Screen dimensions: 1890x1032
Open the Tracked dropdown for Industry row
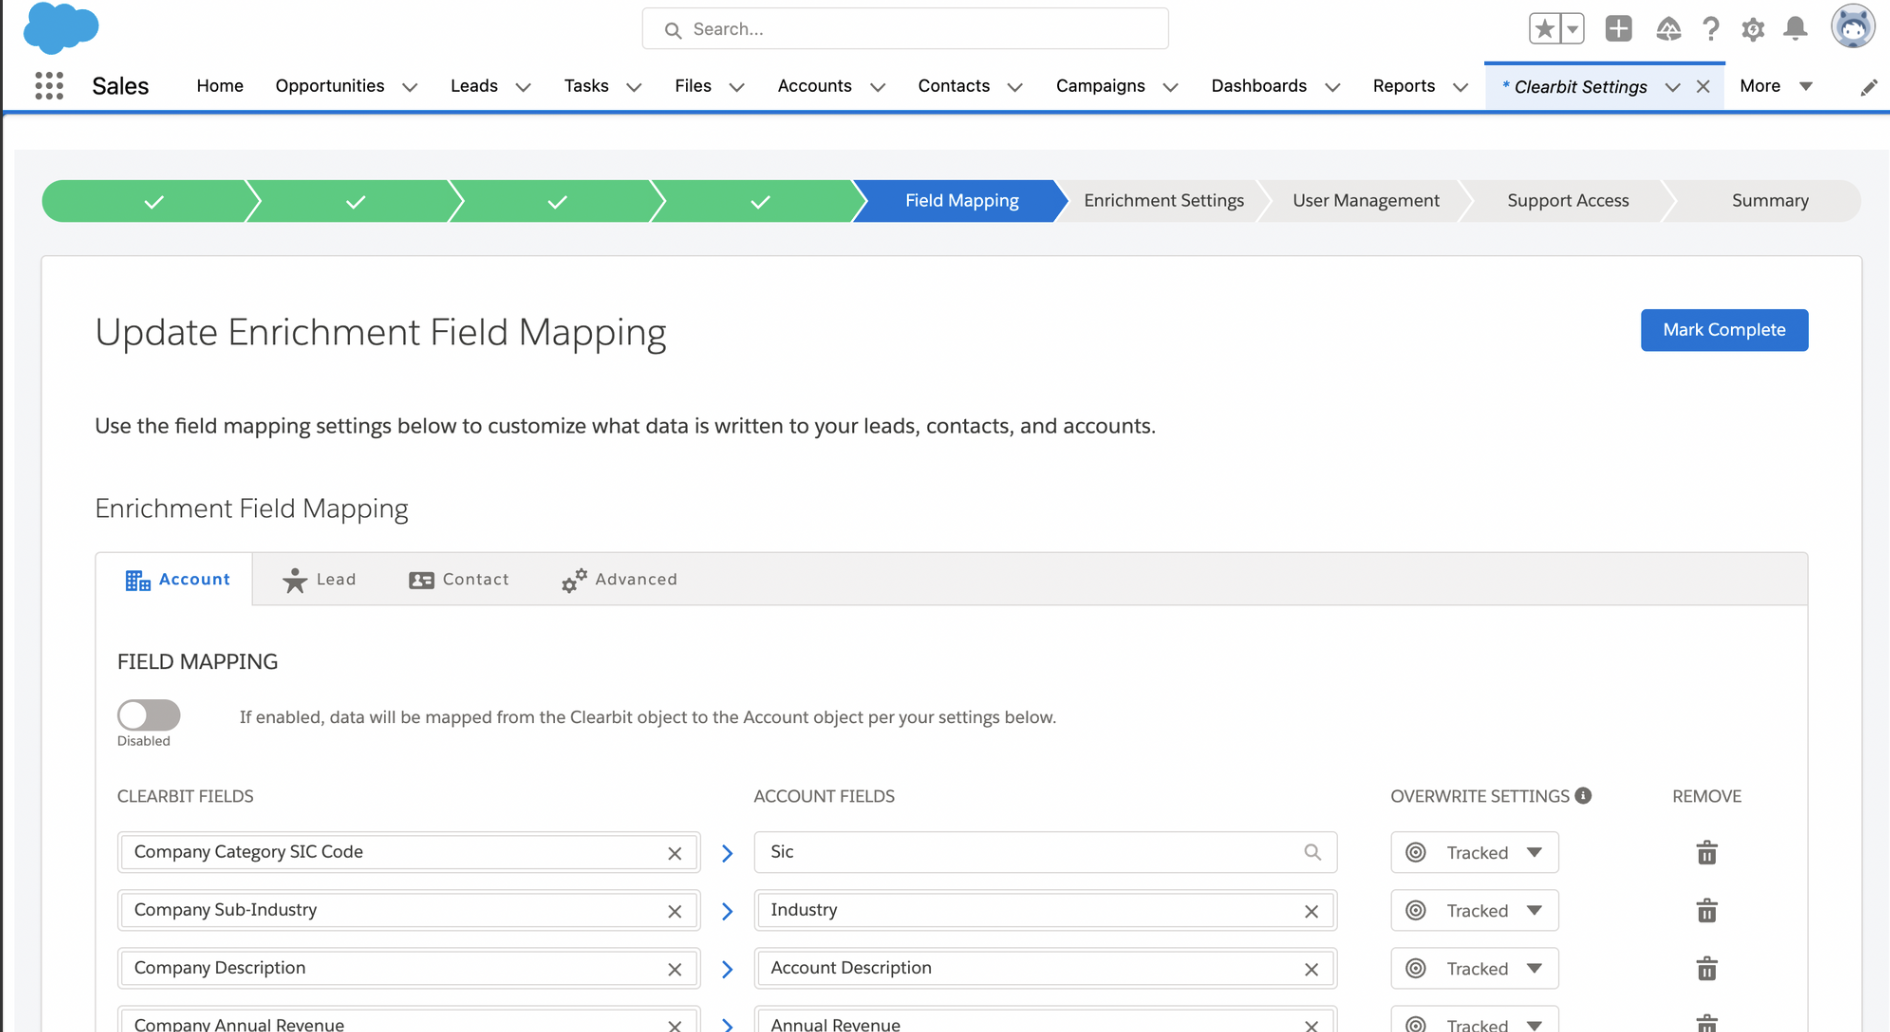click(1474, 911)
